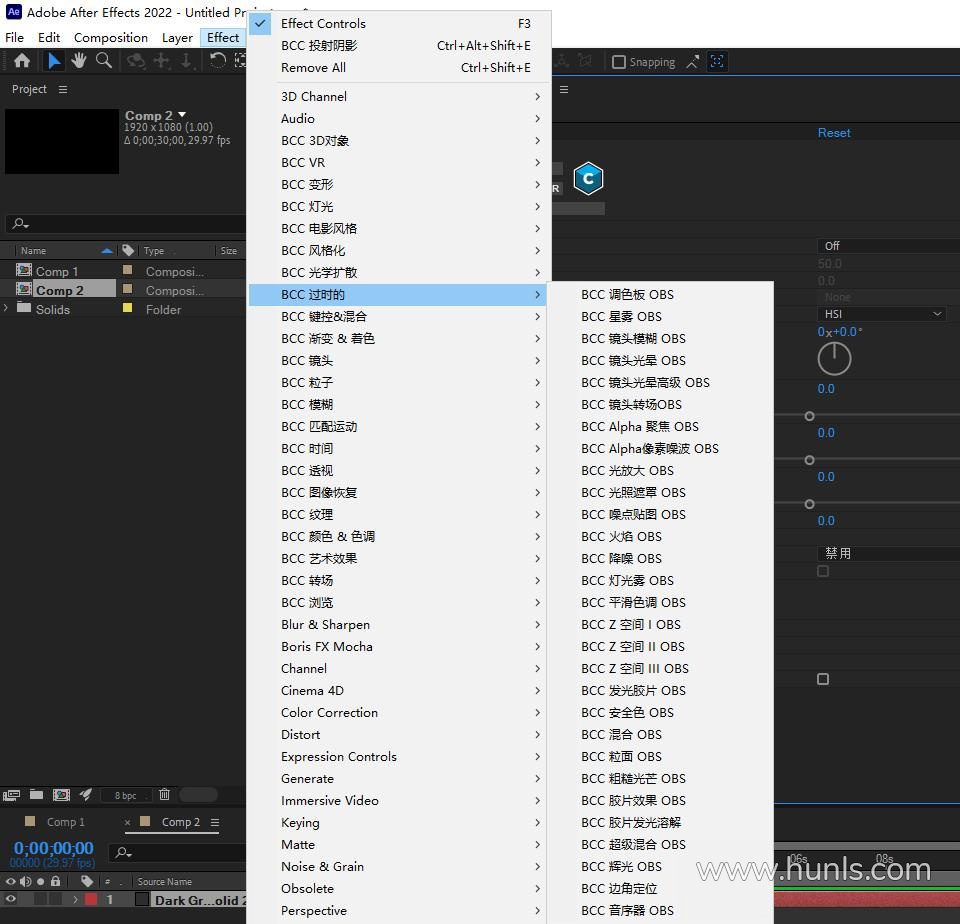Expand Dark Gray Solid layer properties

point(75,900)
